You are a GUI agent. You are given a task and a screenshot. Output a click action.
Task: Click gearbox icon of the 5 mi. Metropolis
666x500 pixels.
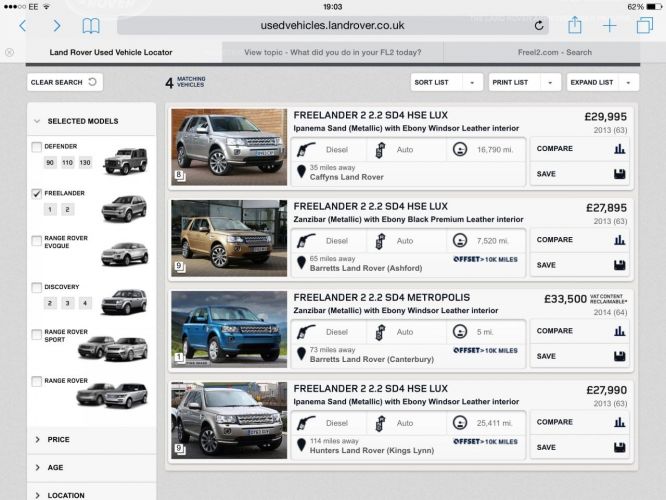click(x=380, y=332)
